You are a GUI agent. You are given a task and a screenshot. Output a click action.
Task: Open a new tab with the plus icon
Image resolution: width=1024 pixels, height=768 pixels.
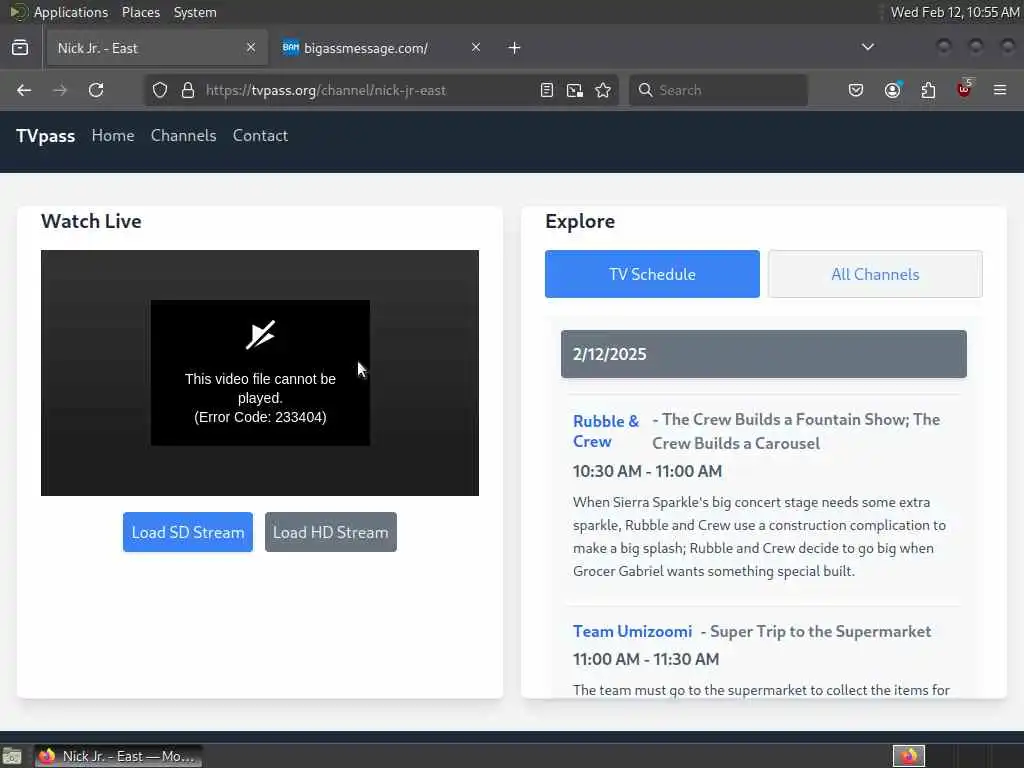514,48
